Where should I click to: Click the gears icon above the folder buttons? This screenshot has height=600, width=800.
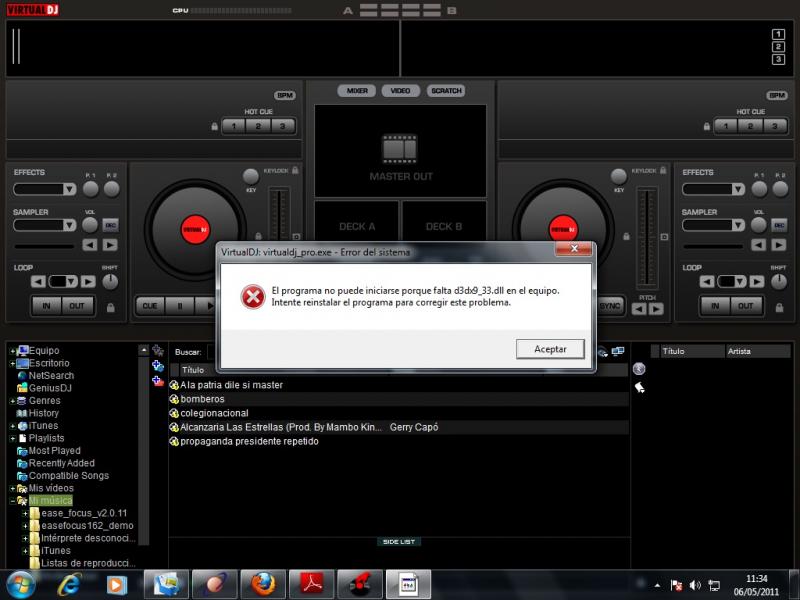158,351
